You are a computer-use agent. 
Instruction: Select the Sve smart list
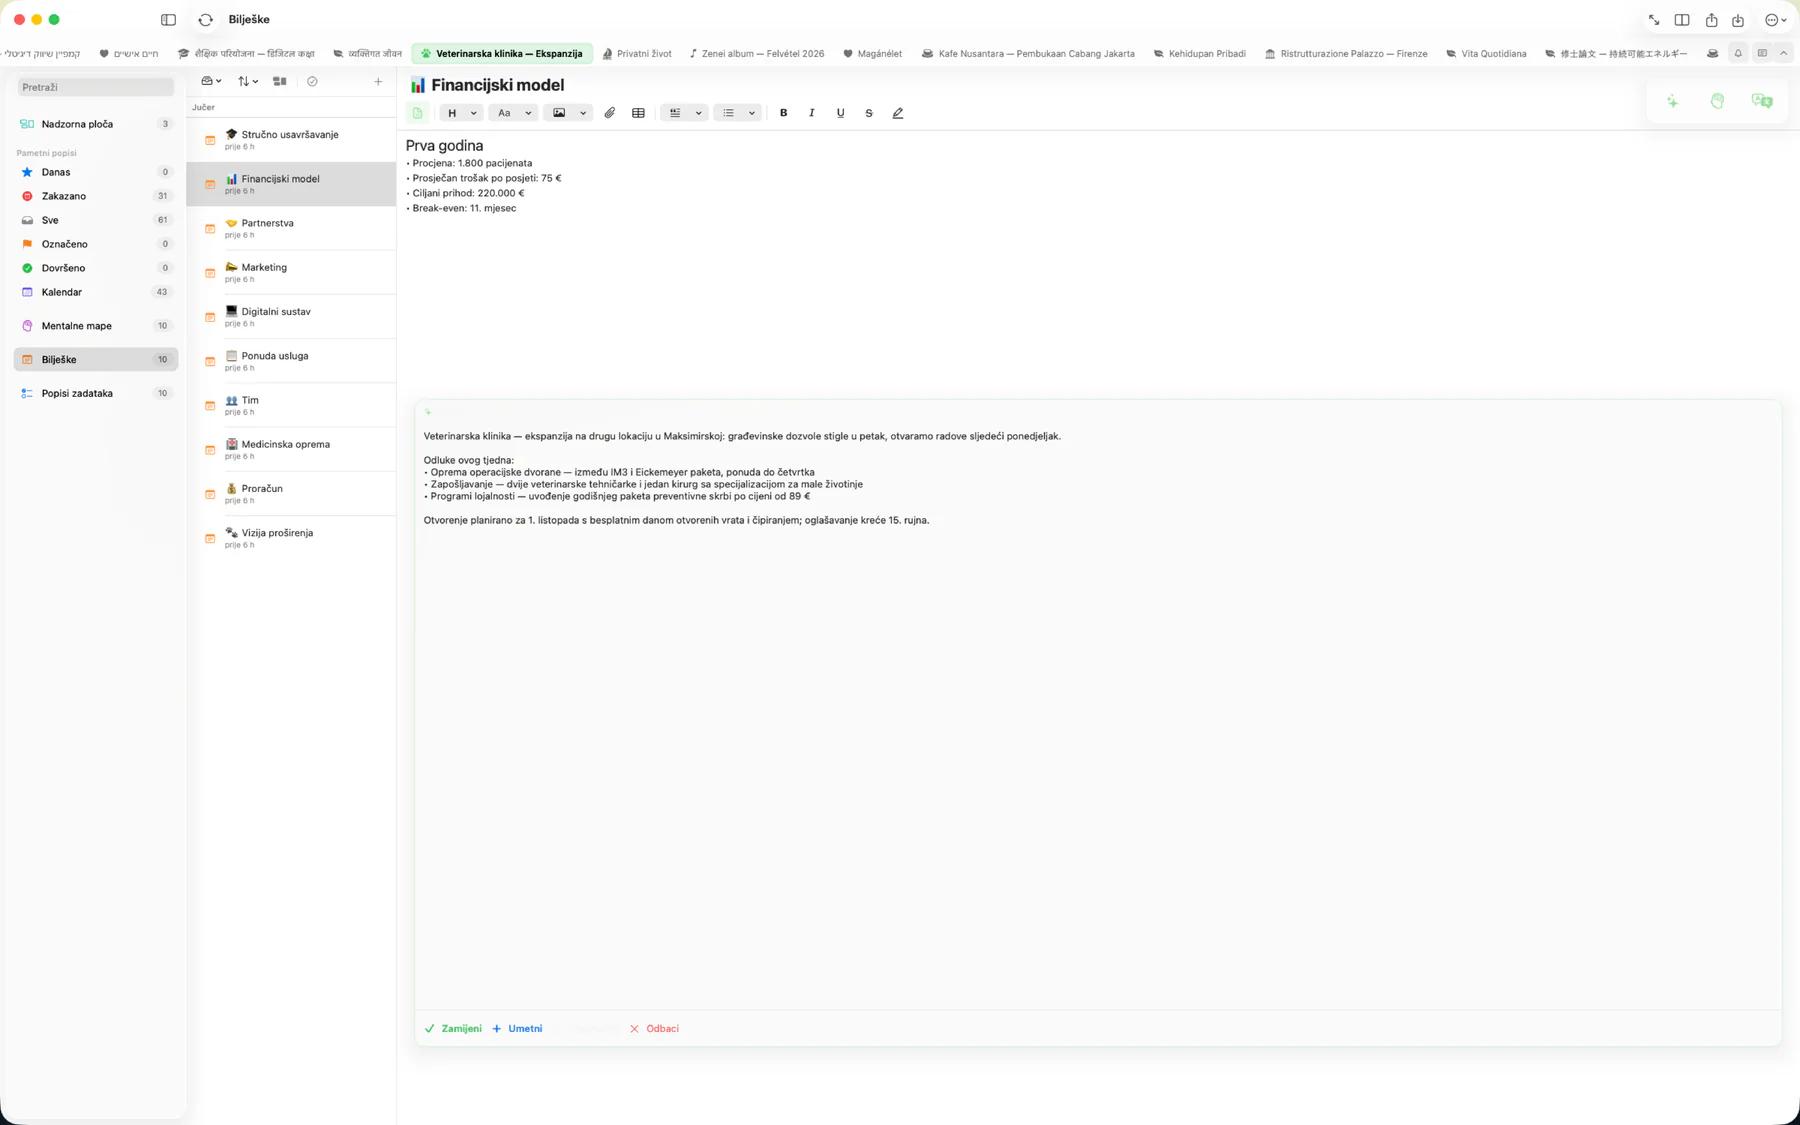pyautogui.click(x=96, y=220)
